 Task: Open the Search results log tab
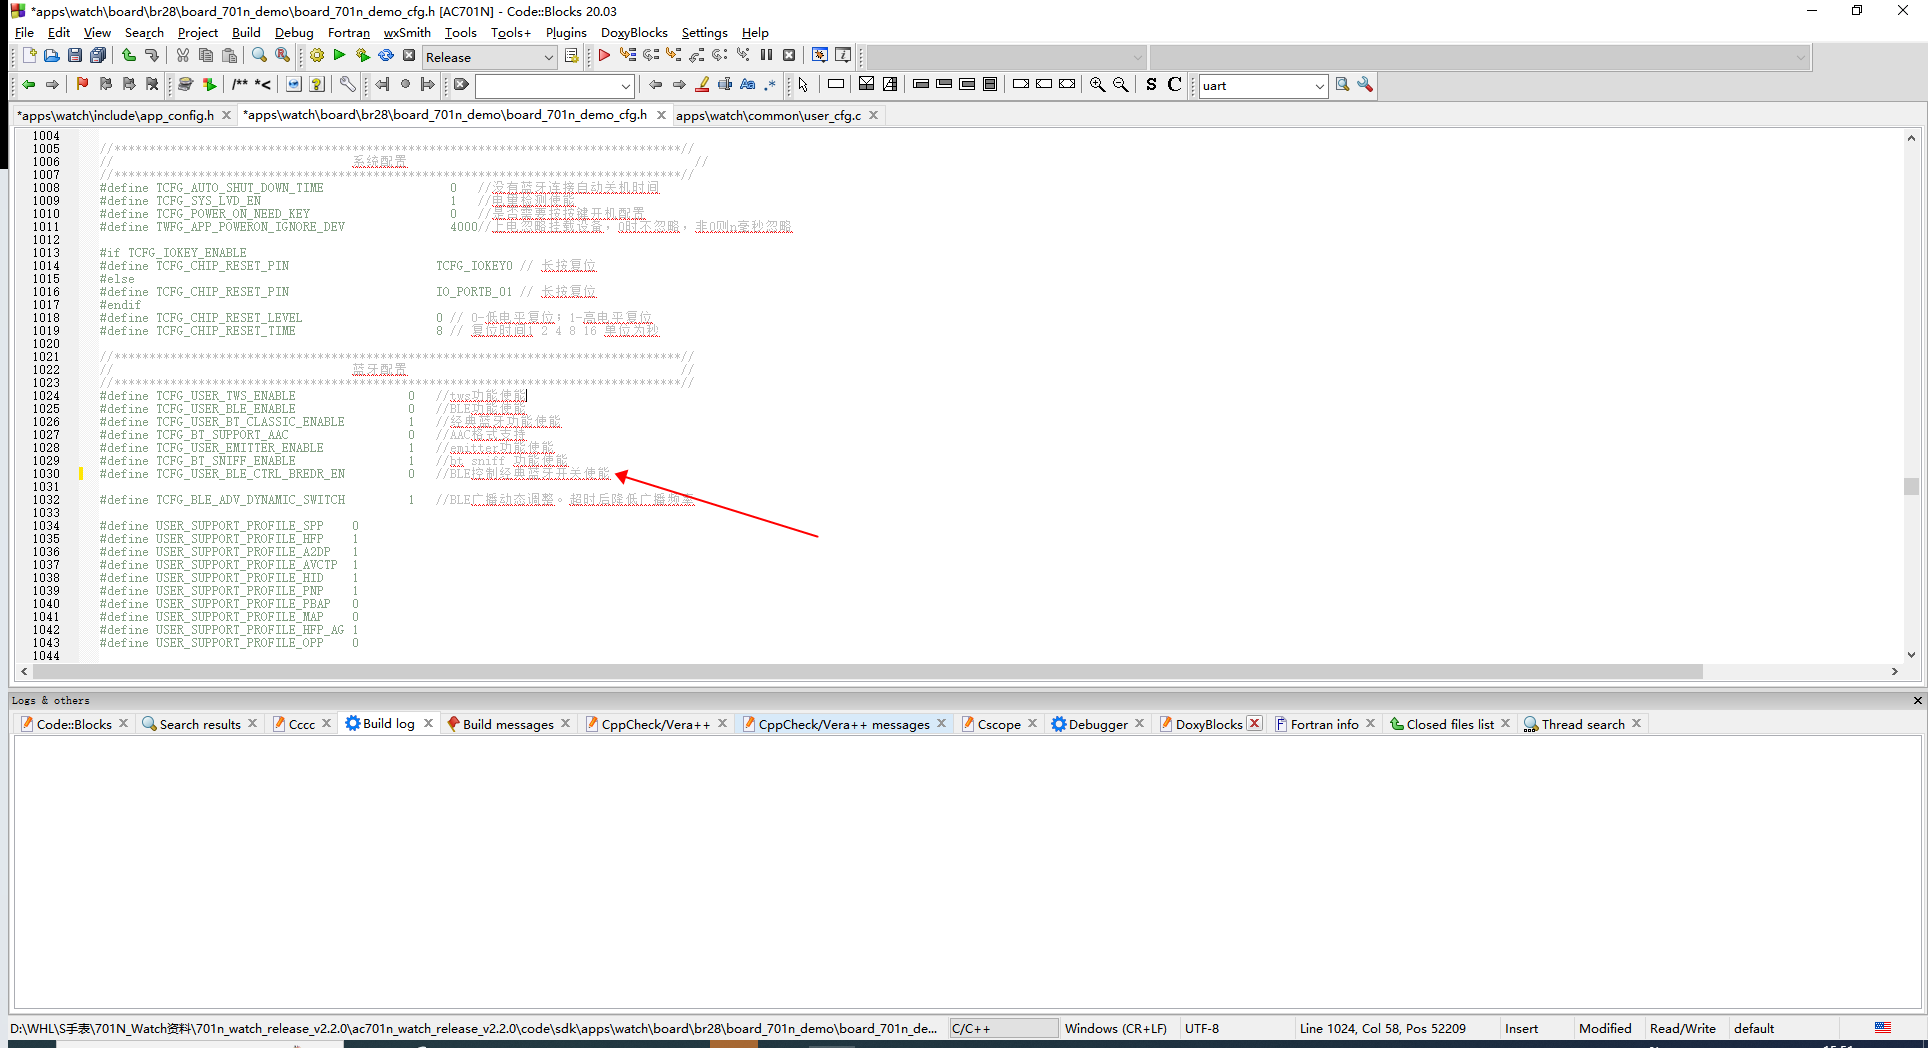[199, 724]
